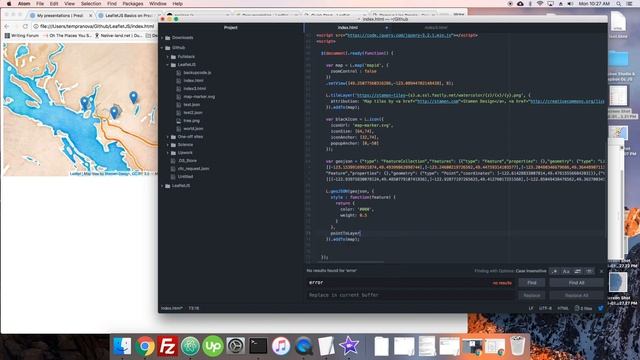The height and width of the screenshot is (360, 640).
Task: Open Upwork app from the Dock
Action: click(x=213, y=346)
